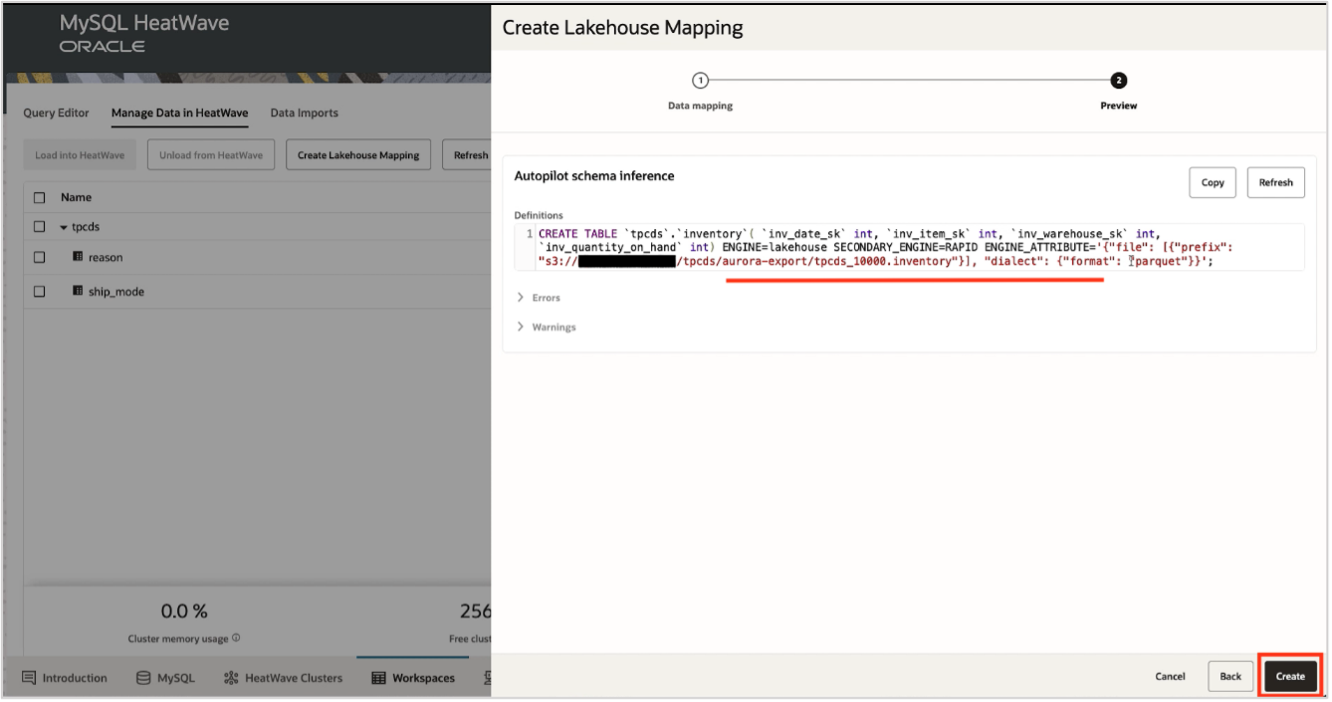
Task: Switch to the Query Editor tab
Action: click(x=55, y=112)
